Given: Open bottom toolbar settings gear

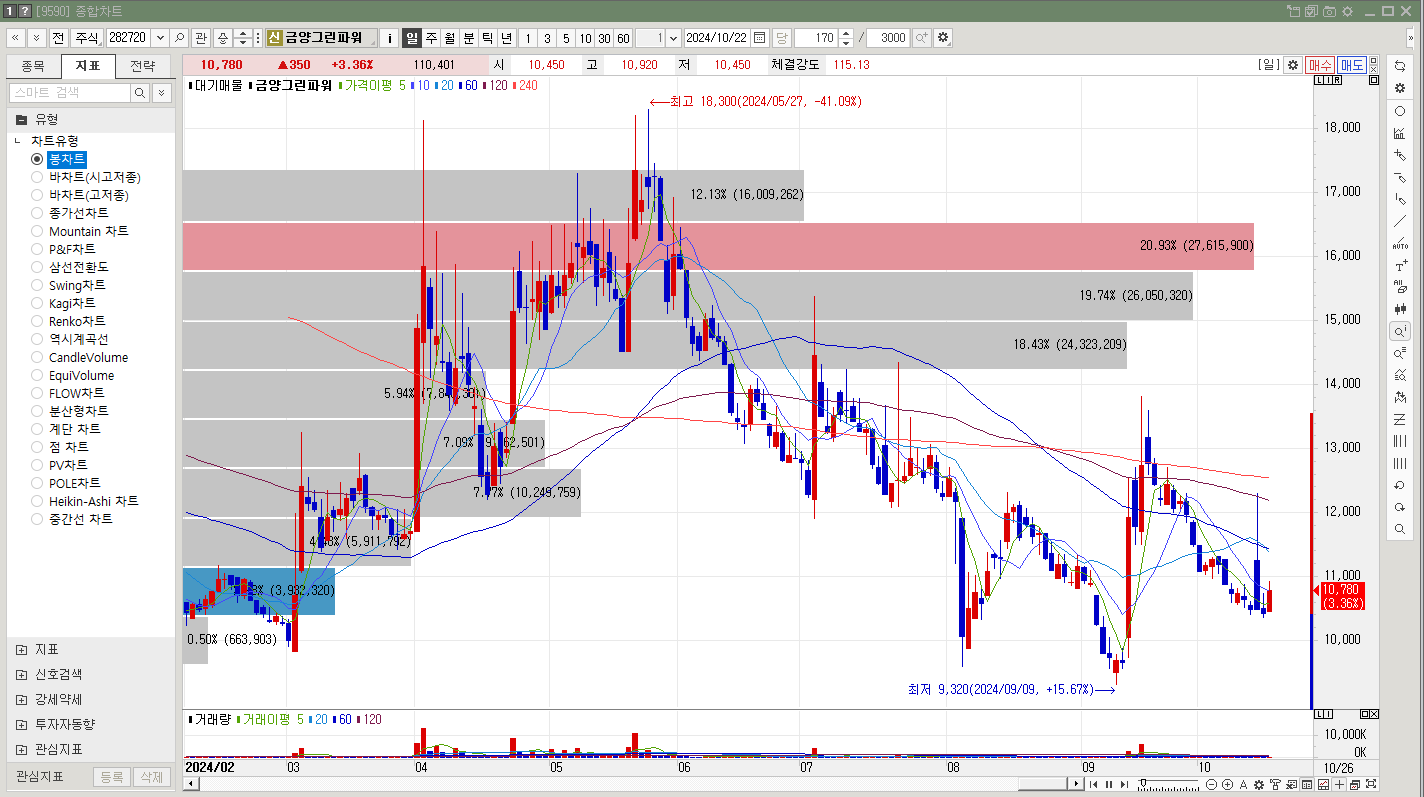Looking at the screenshot, I should click(1259, 785).
